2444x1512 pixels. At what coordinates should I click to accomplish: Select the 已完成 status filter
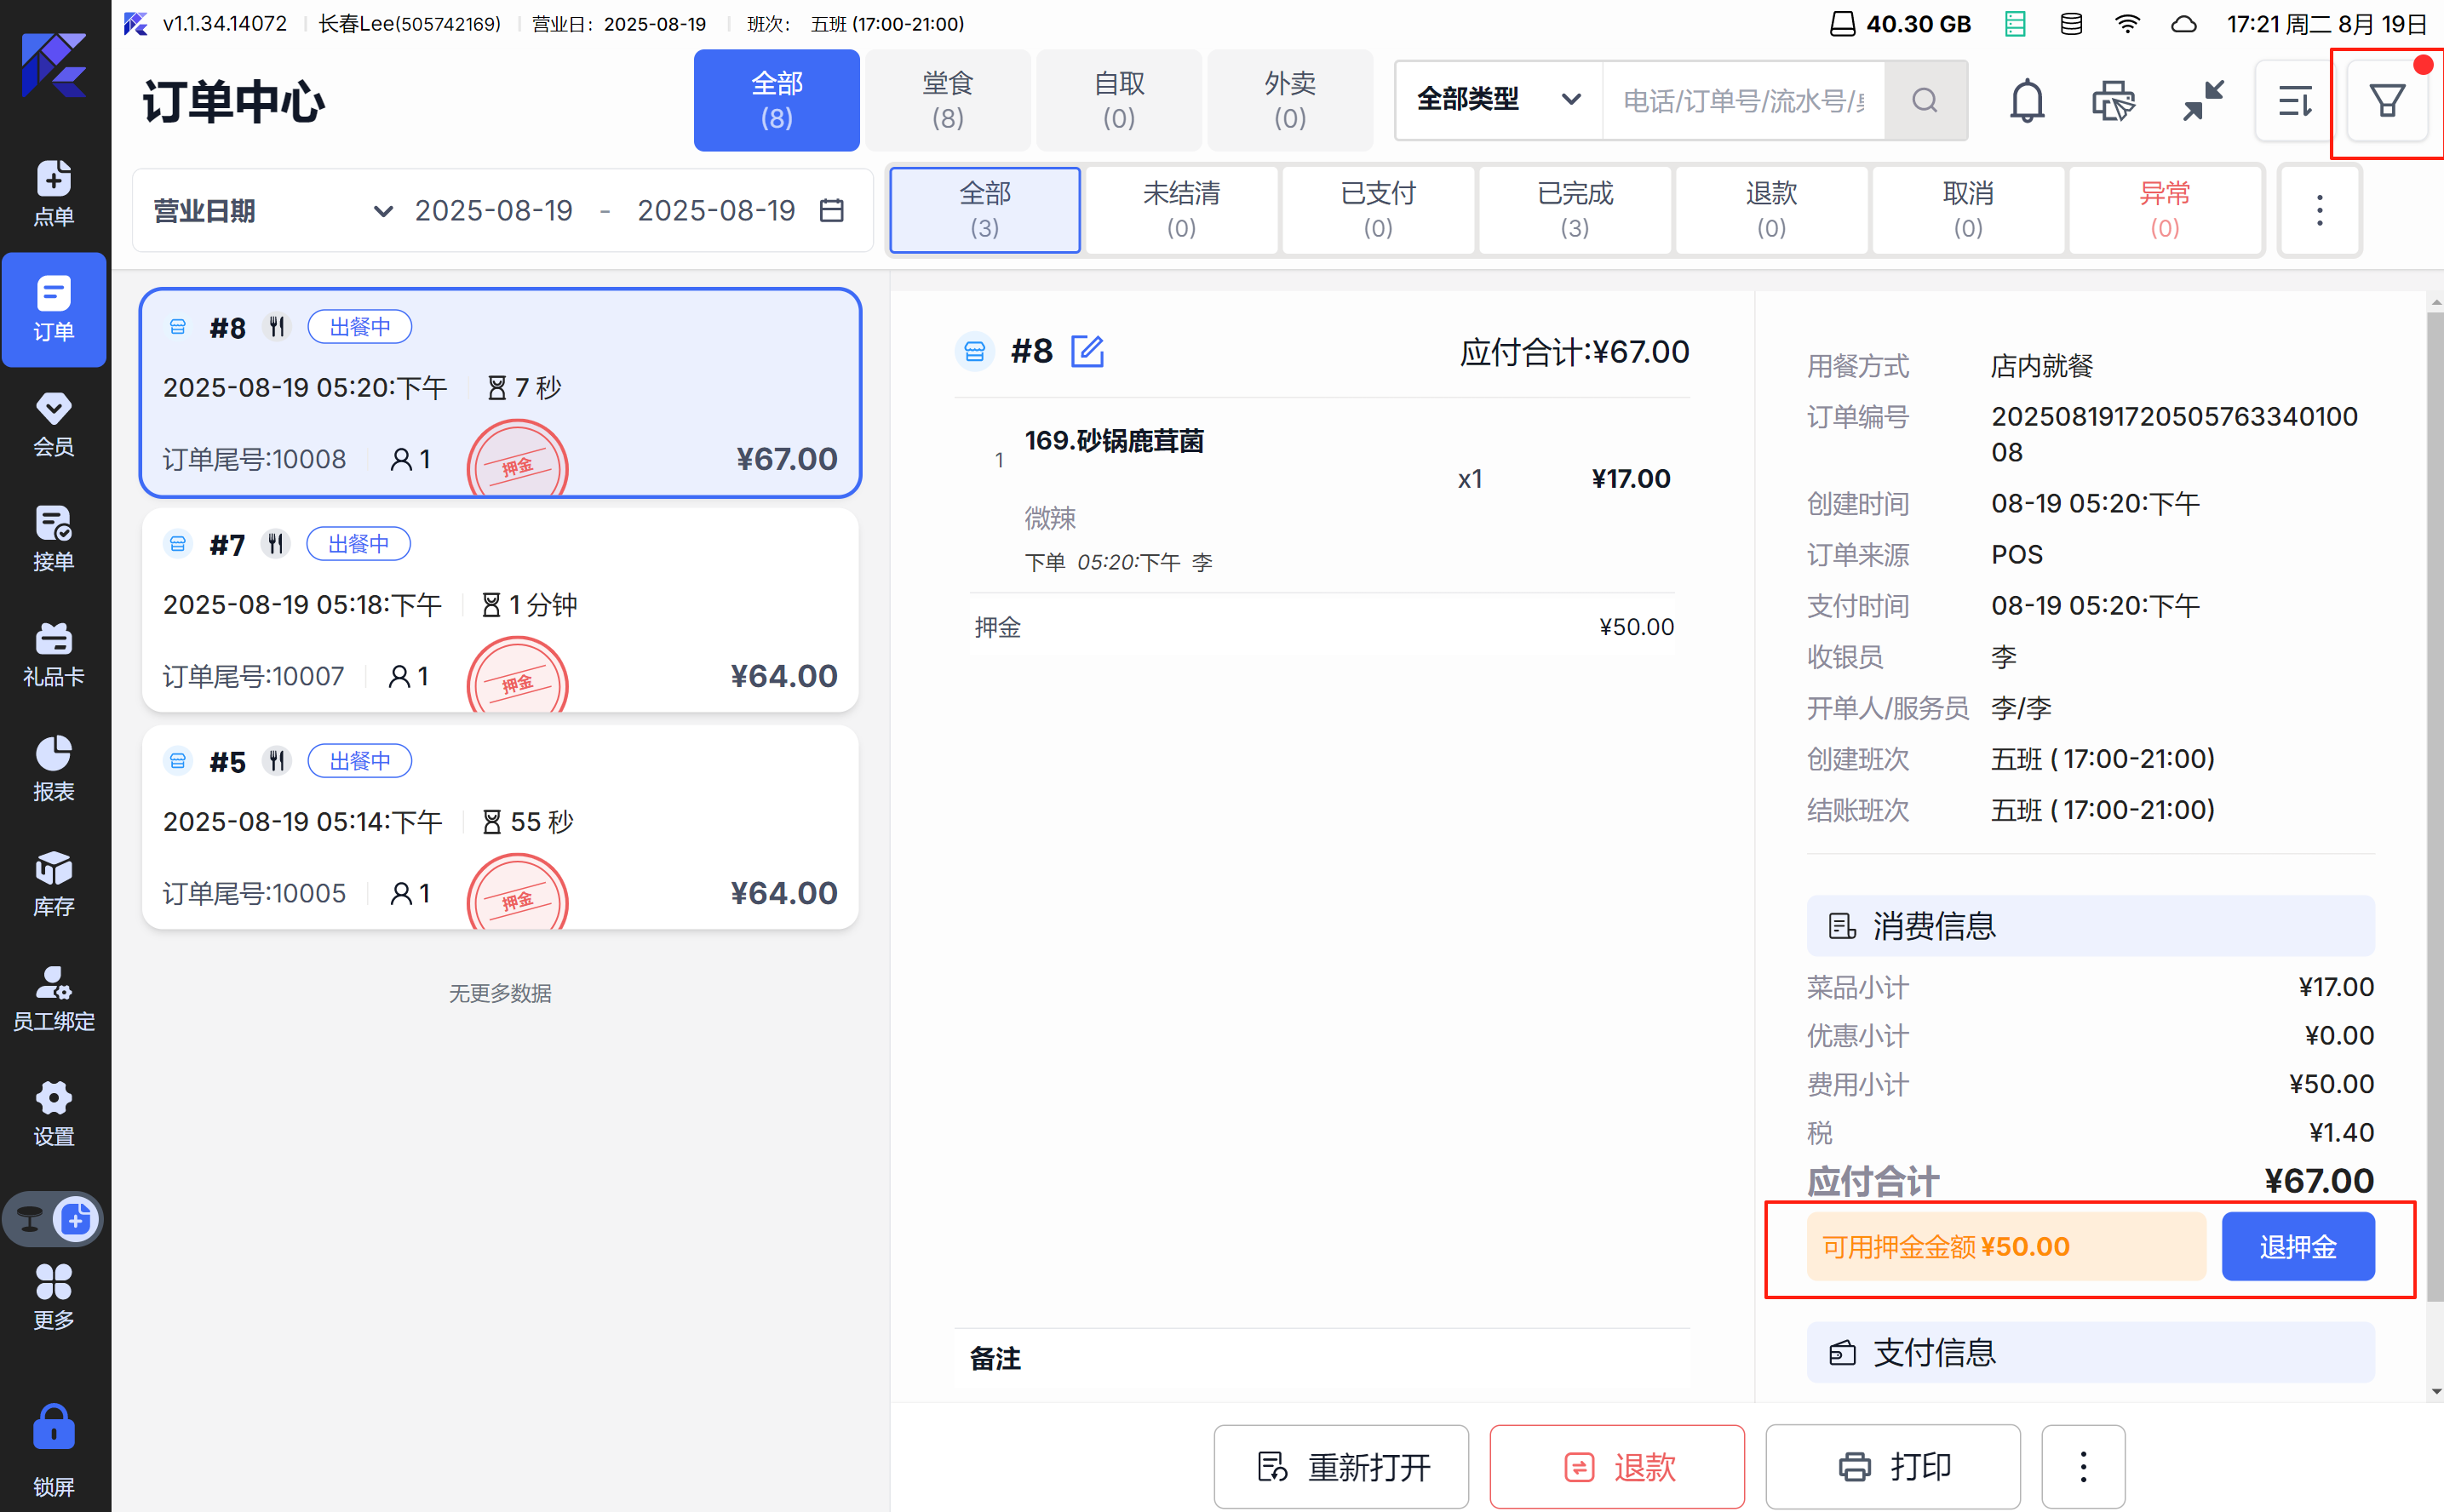pos(1574,210)
